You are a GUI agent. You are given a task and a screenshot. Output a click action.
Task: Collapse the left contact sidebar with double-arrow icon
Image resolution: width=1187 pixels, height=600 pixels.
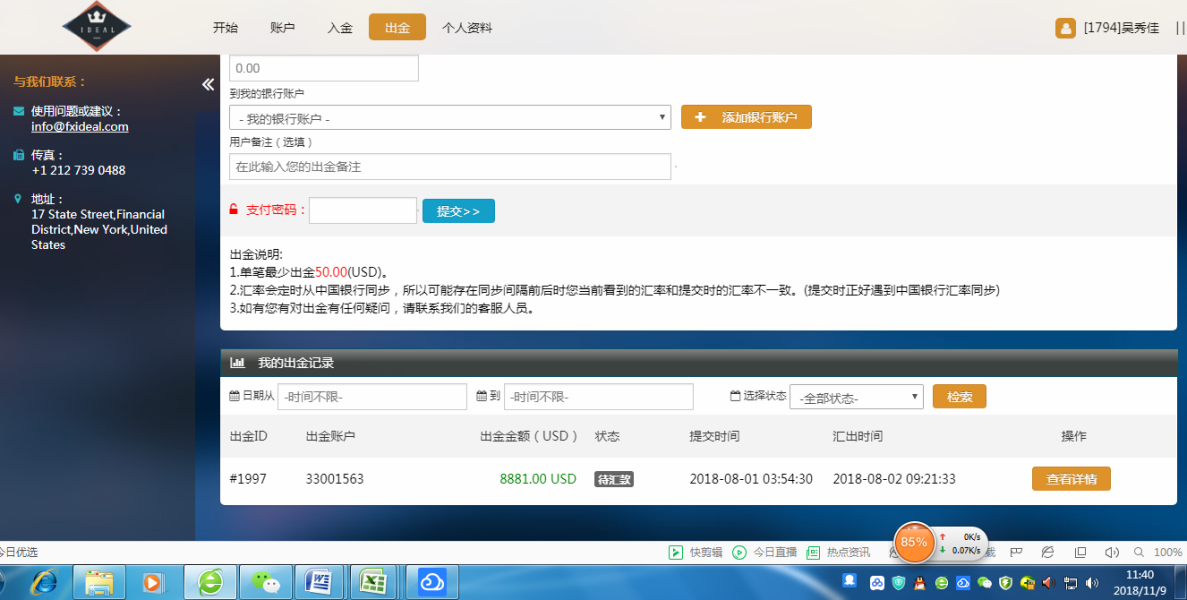pyautogui.click(x=208, y=84)
